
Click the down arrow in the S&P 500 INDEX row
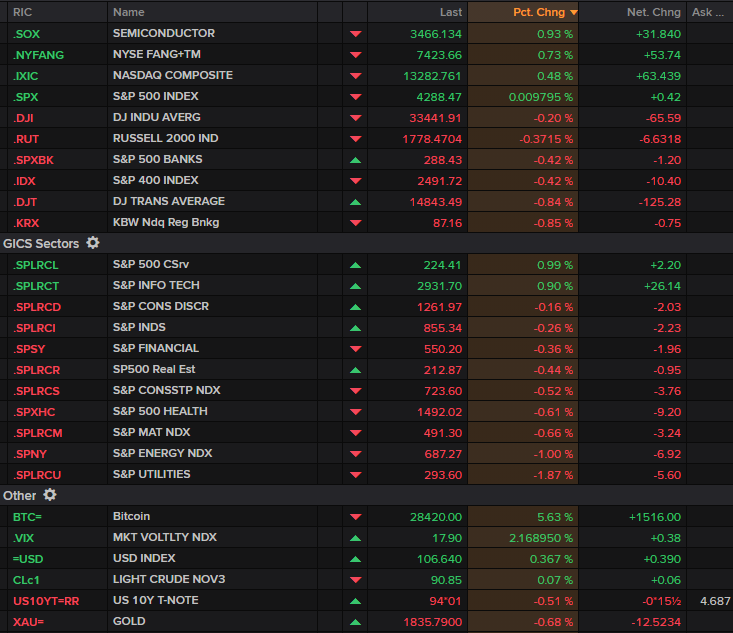click(356, 97)
